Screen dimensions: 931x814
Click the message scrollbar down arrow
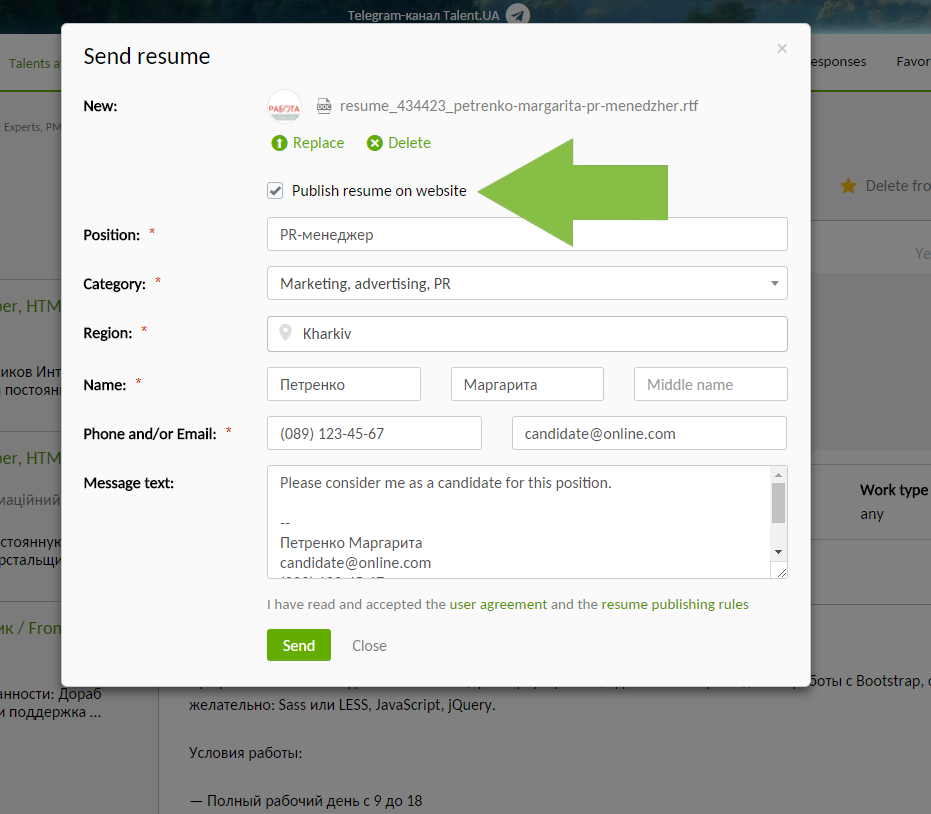[x=778, y=552]
